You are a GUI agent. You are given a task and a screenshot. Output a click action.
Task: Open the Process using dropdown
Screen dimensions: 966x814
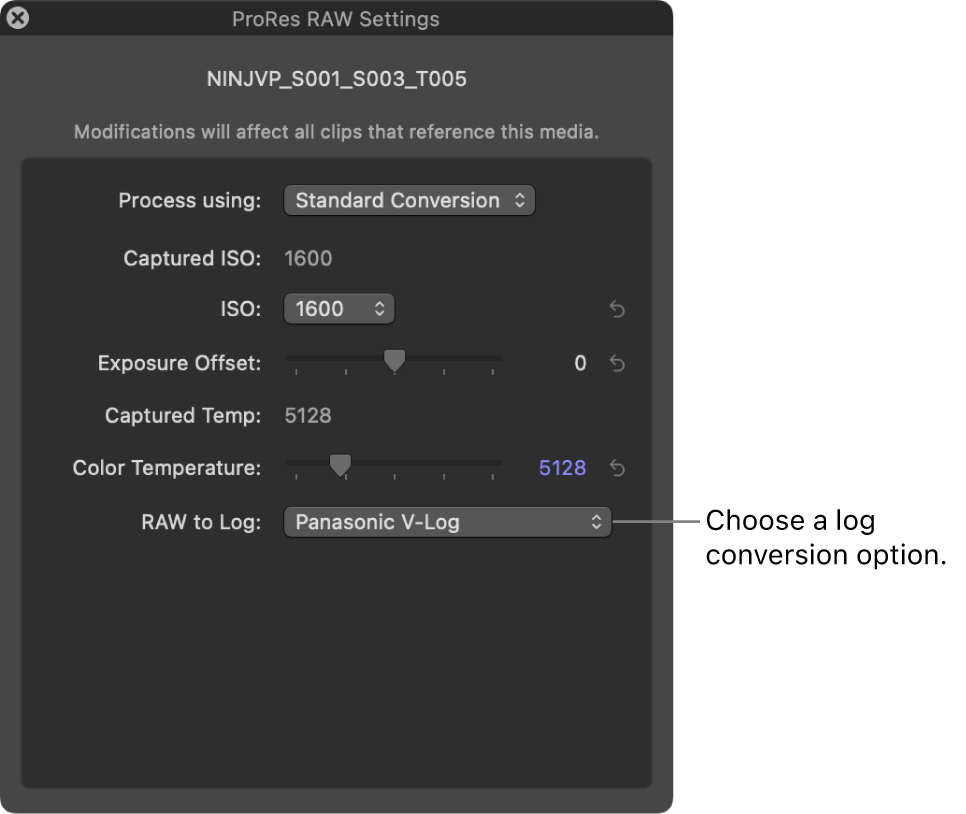(409, 201)
